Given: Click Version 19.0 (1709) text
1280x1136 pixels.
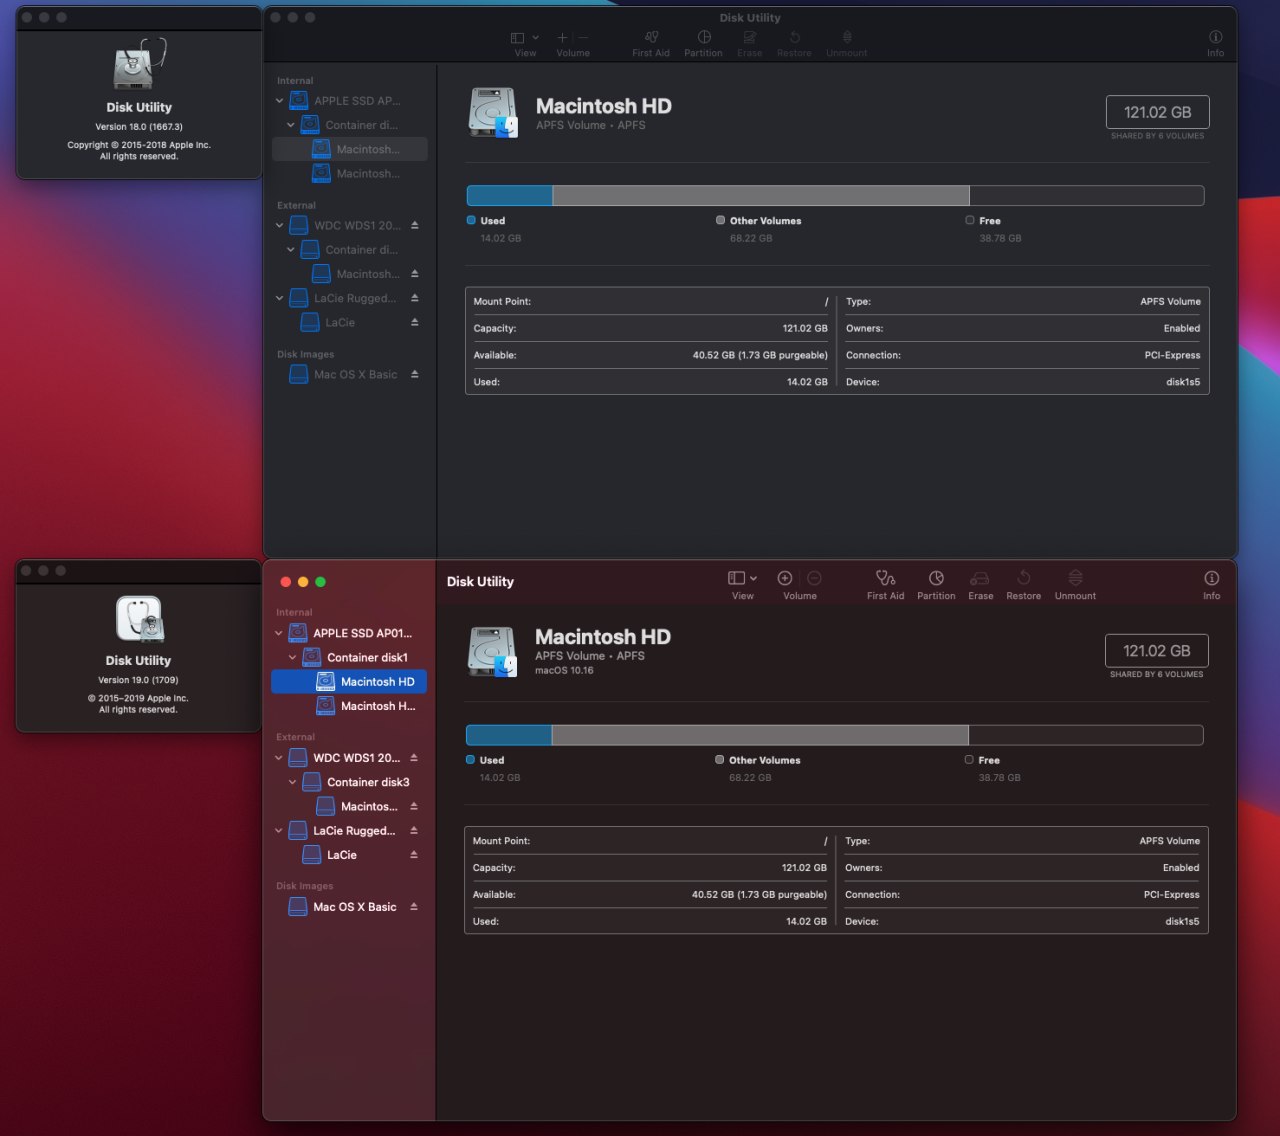Looking at the screenshot, I should pos(138,680).
